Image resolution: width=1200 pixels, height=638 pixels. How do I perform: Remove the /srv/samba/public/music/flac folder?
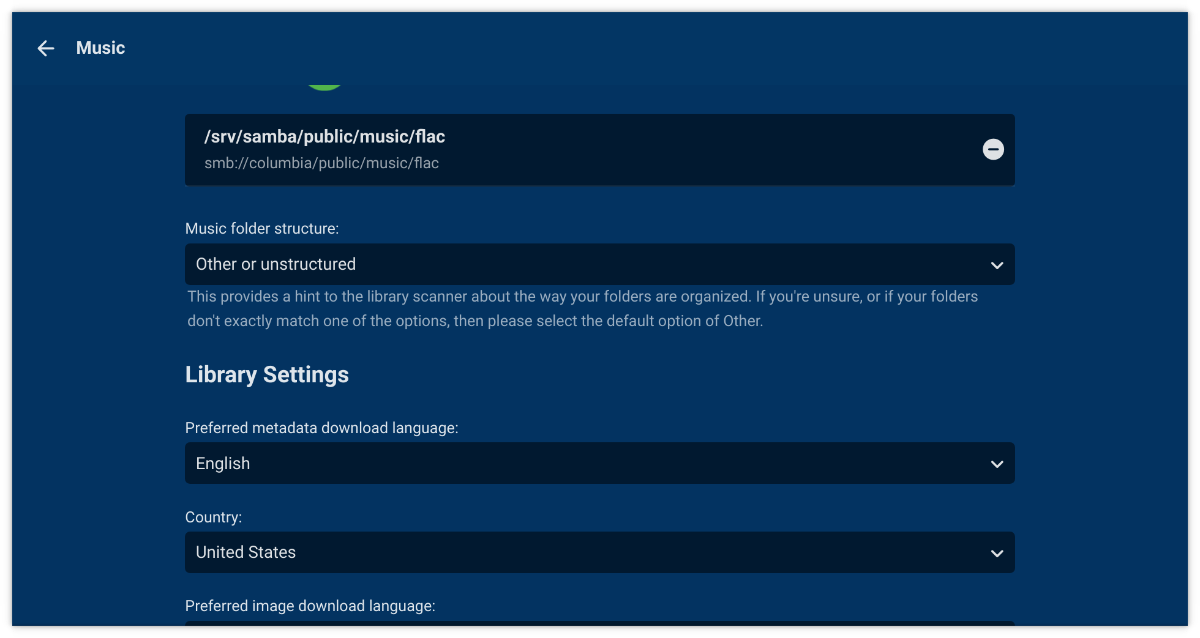pyautogui.click(x=993, y=149)
